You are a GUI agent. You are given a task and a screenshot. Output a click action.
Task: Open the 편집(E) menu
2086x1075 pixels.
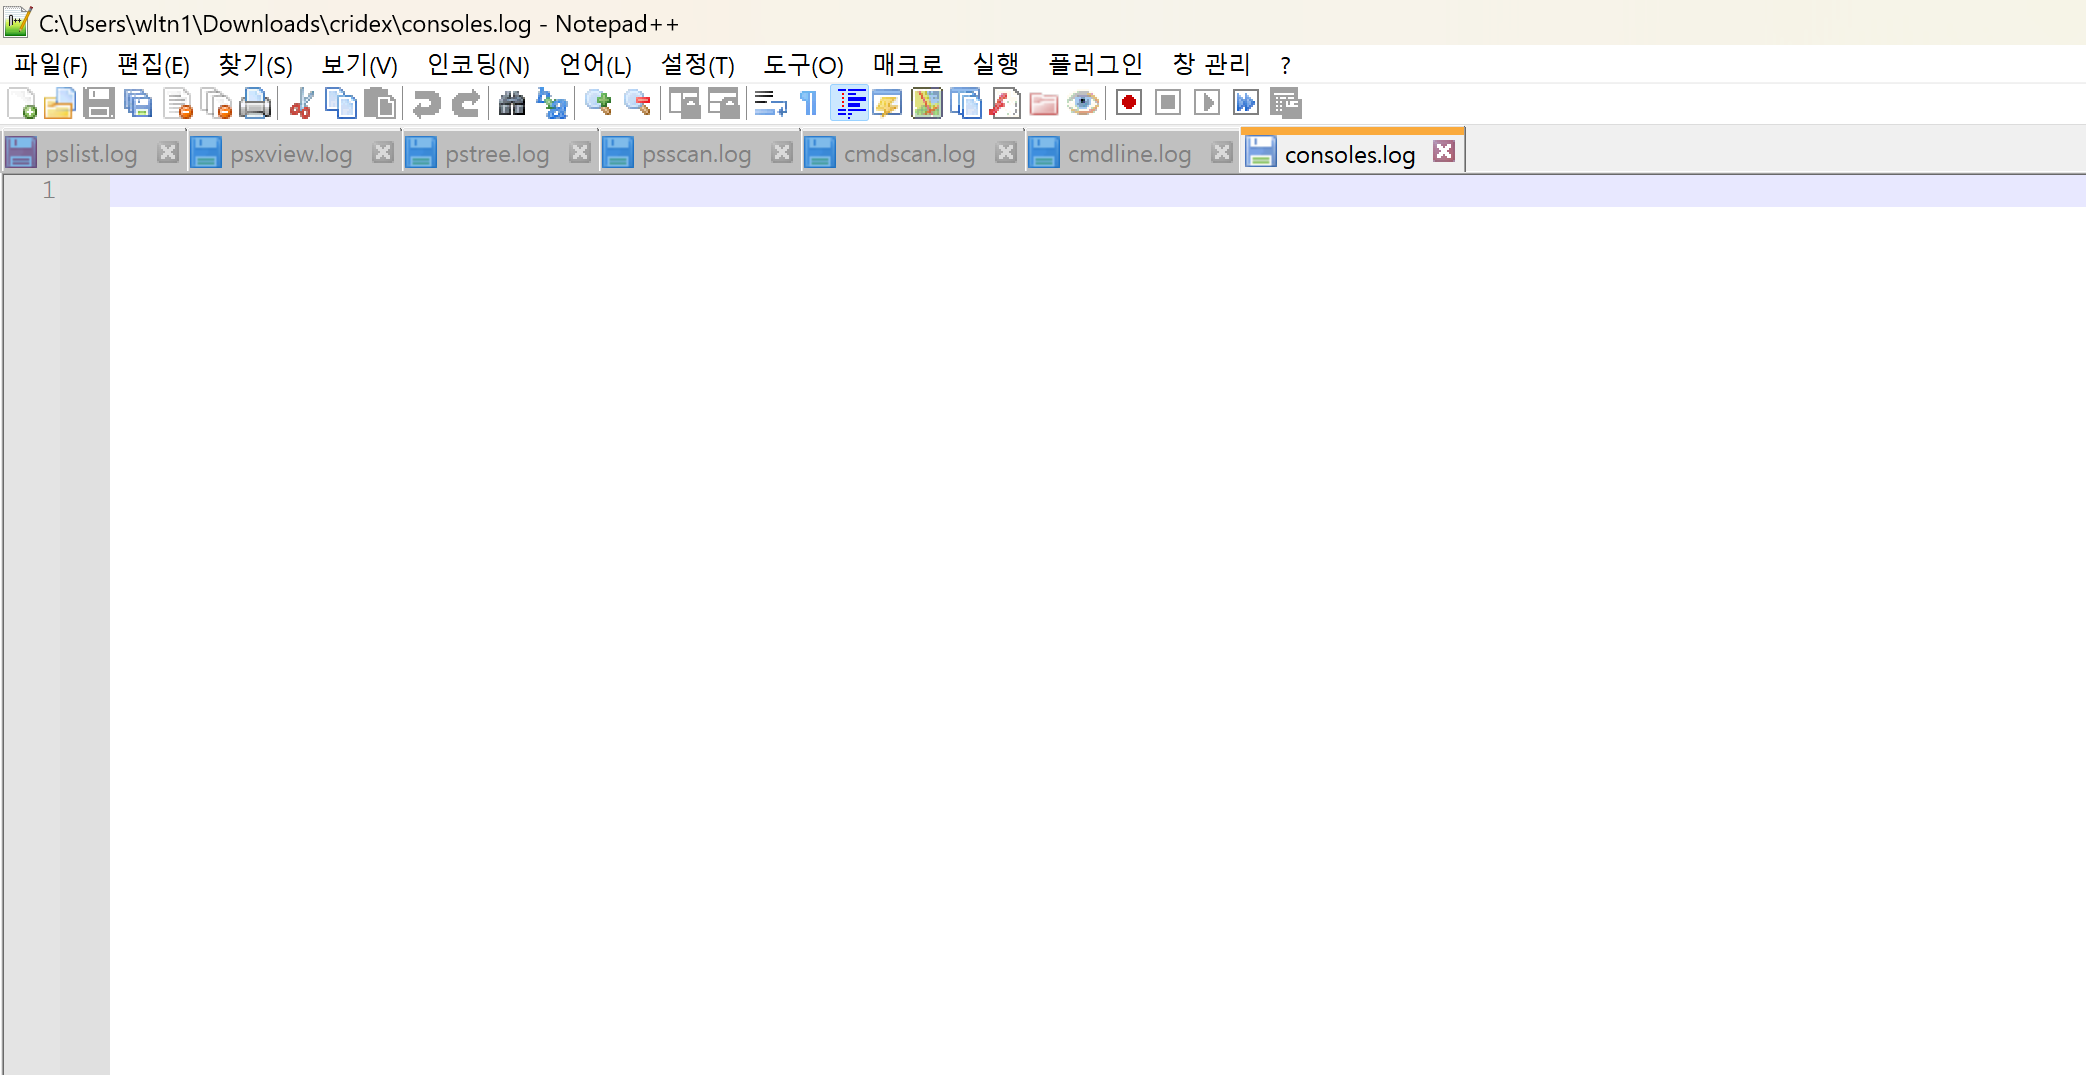pos(153,65)
